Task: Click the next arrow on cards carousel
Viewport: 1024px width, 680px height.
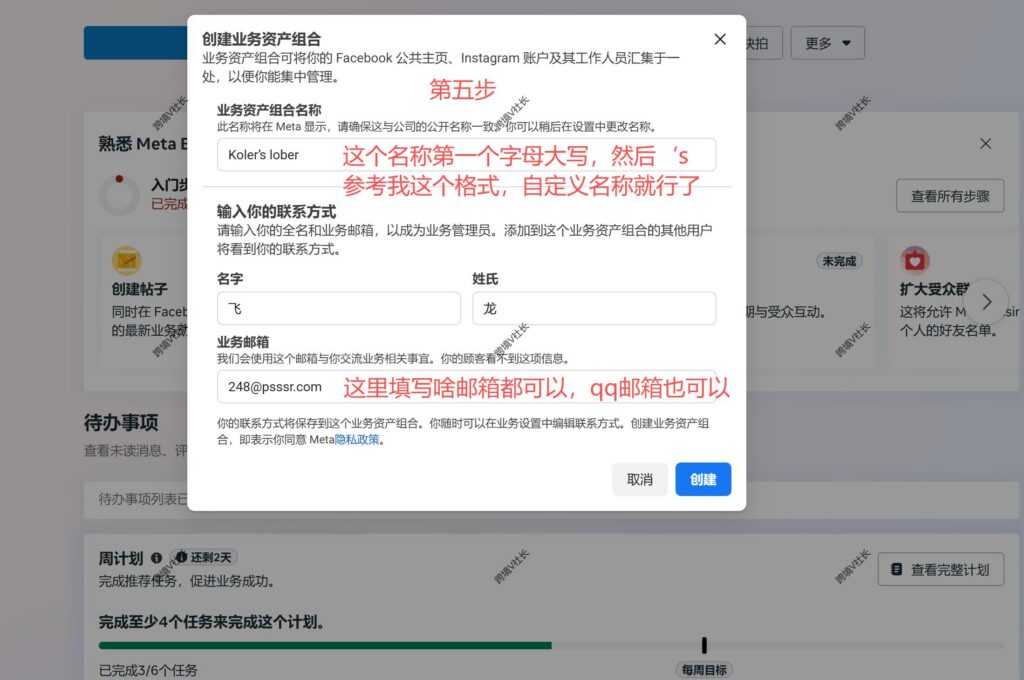Action: (987, 302)
